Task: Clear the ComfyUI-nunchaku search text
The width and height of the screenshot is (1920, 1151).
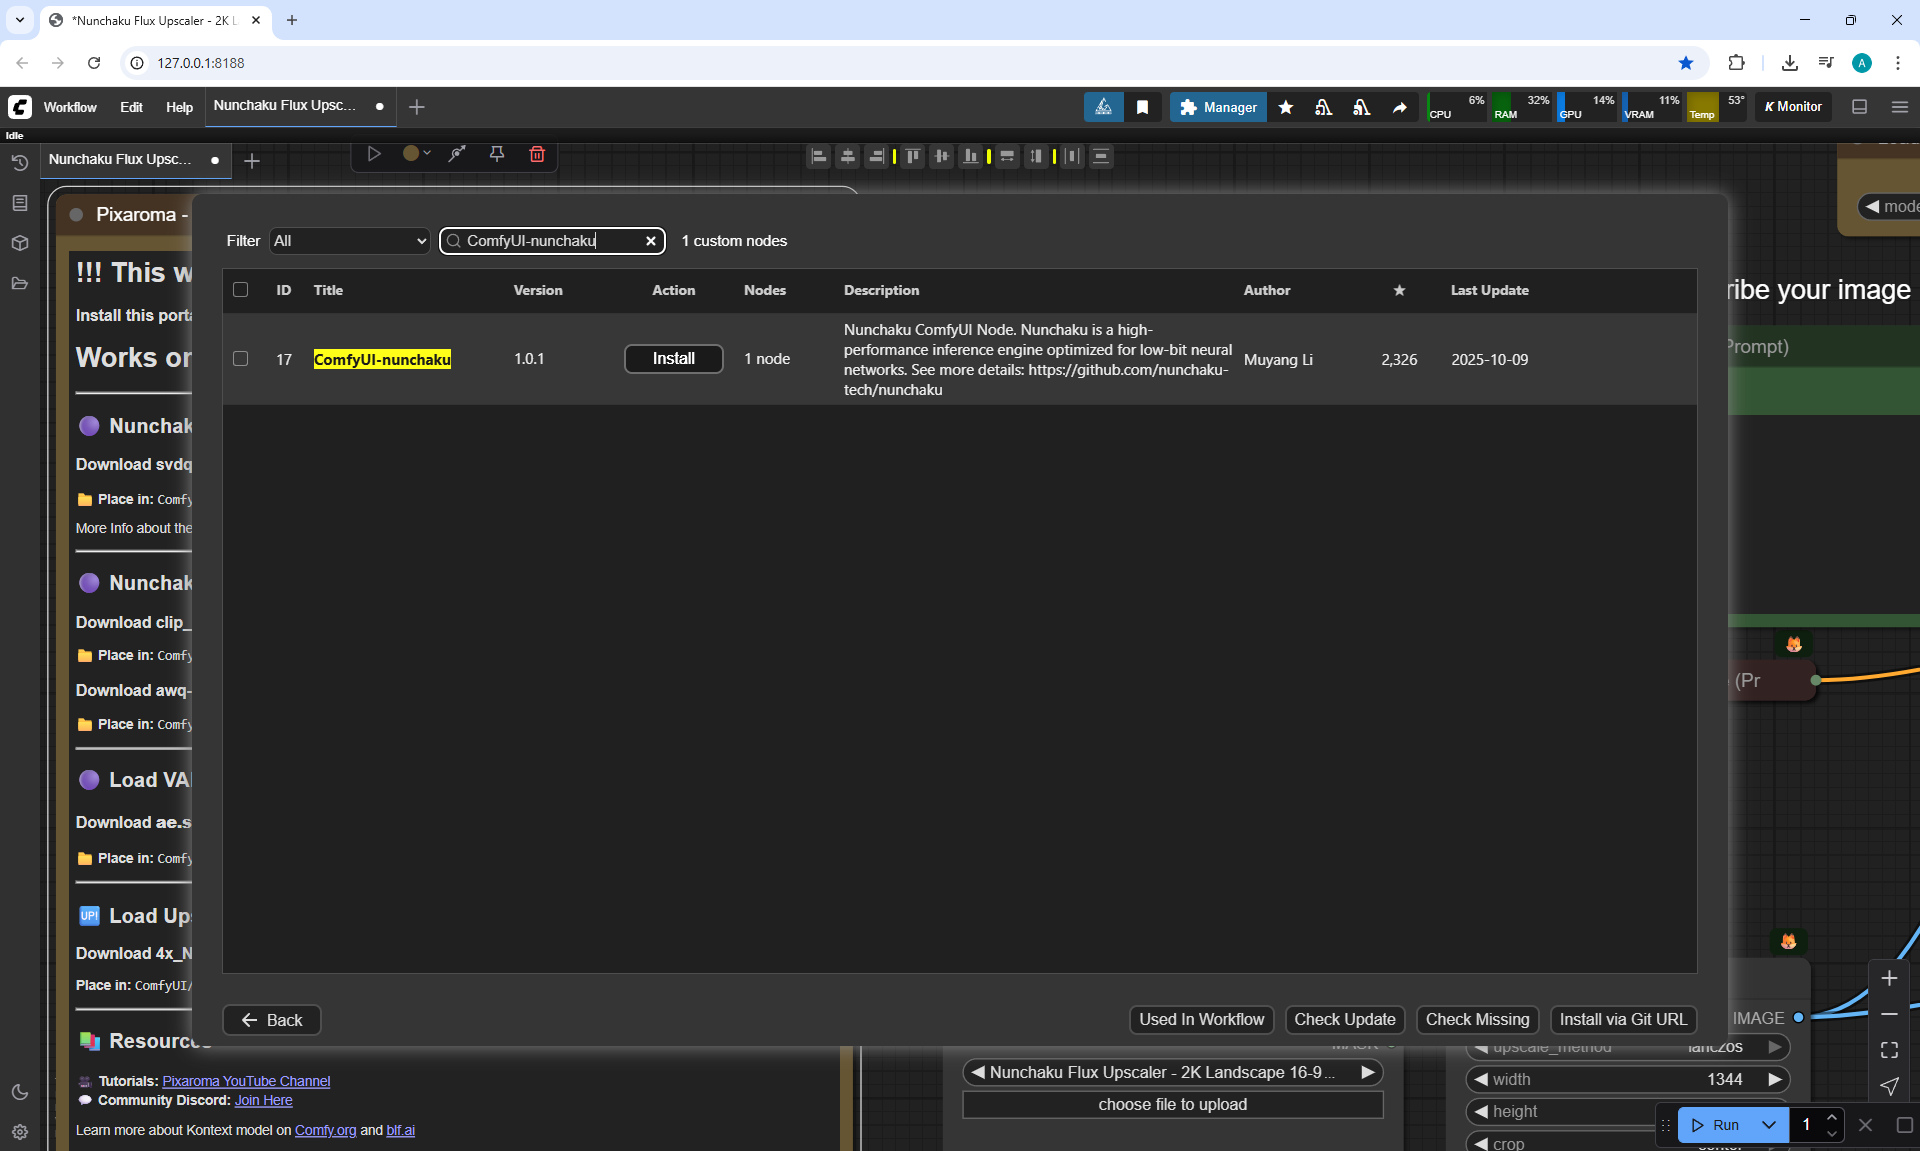Action: click(x=651, y=241)
